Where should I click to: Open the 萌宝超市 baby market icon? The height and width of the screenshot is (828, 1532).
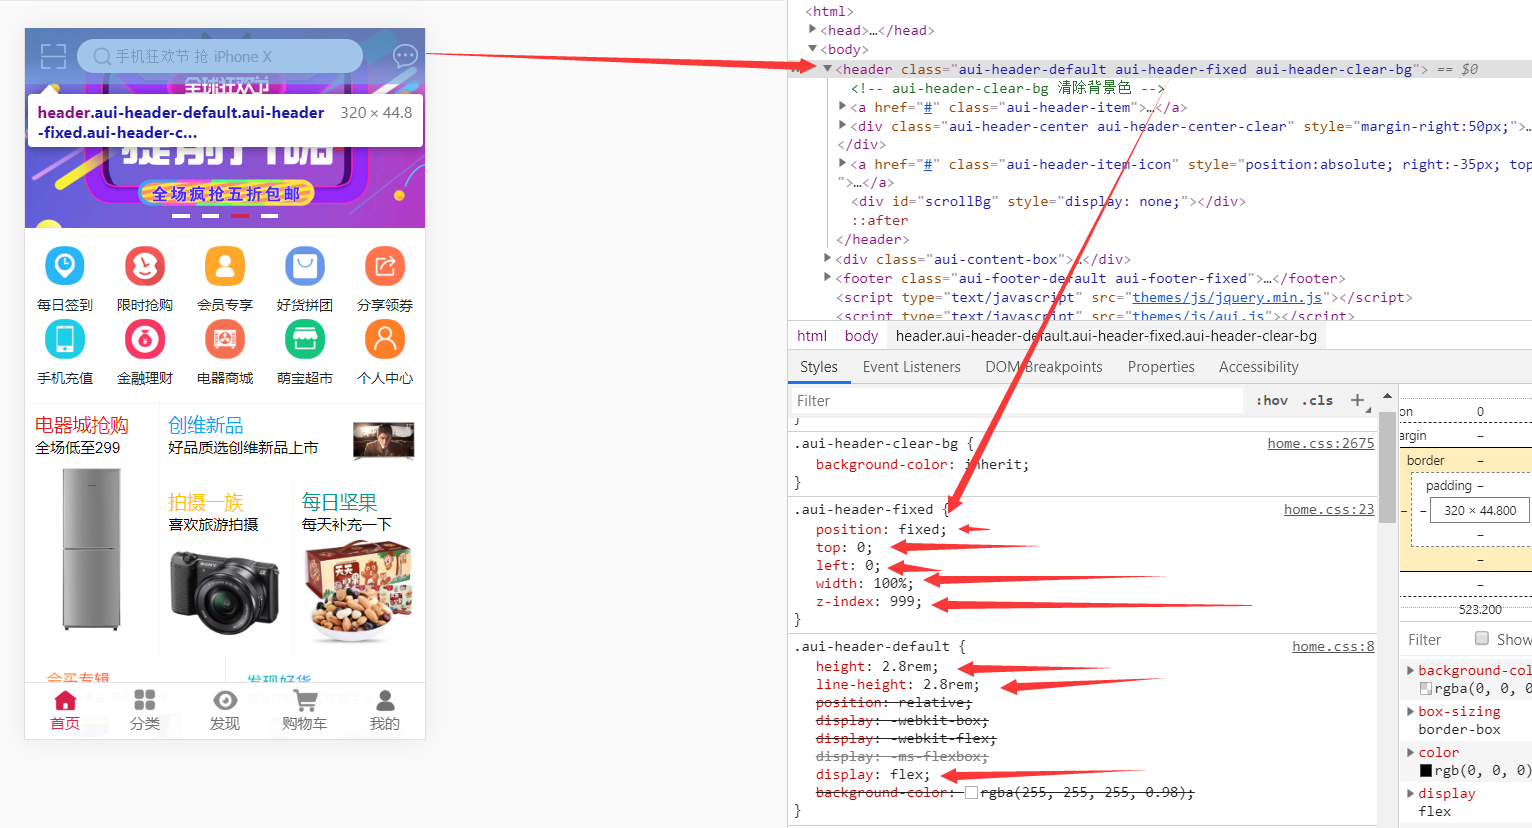point(305,339)
